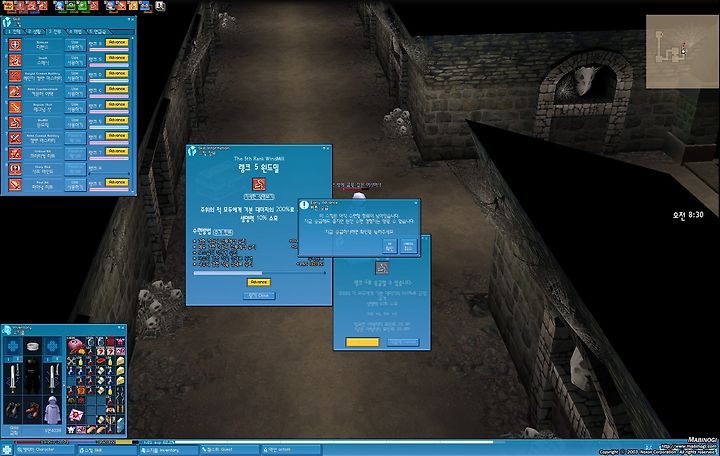Click Advance for the Smash skill
The height and width of the screenshot is (456, 720).
[117, 58]
